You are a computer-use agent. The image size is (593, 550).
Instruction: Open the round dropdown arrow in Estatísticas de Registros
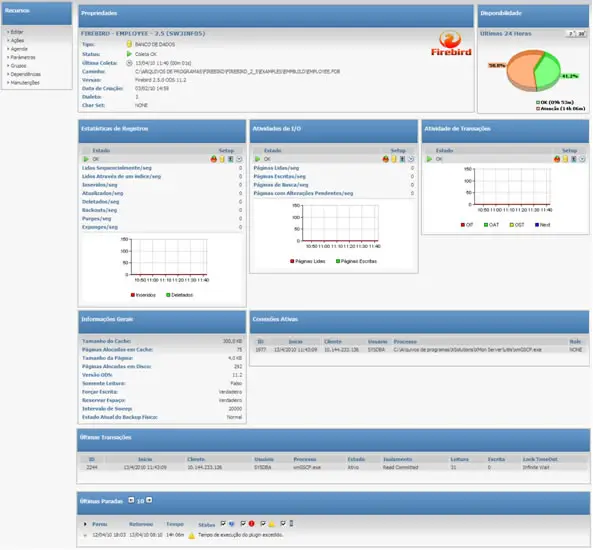point(239,159)
